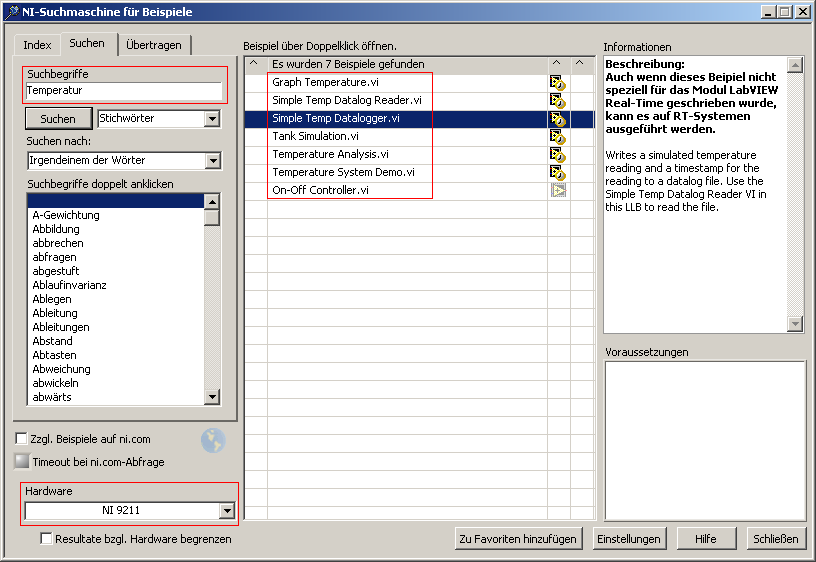Click Informationen scrollbar down arrow

click(x=795, y=324)
